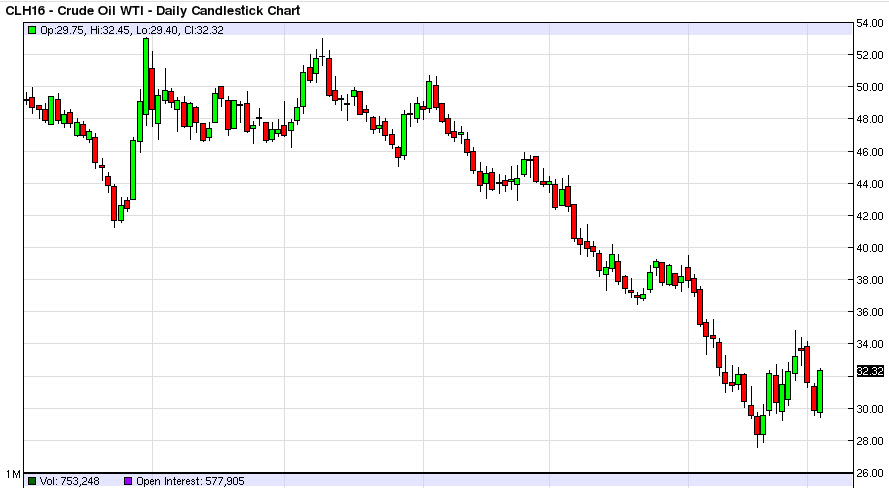Click the last green candlestick closing at 32.32
This screenshot has height=488, width=889.
coord(820,391)
